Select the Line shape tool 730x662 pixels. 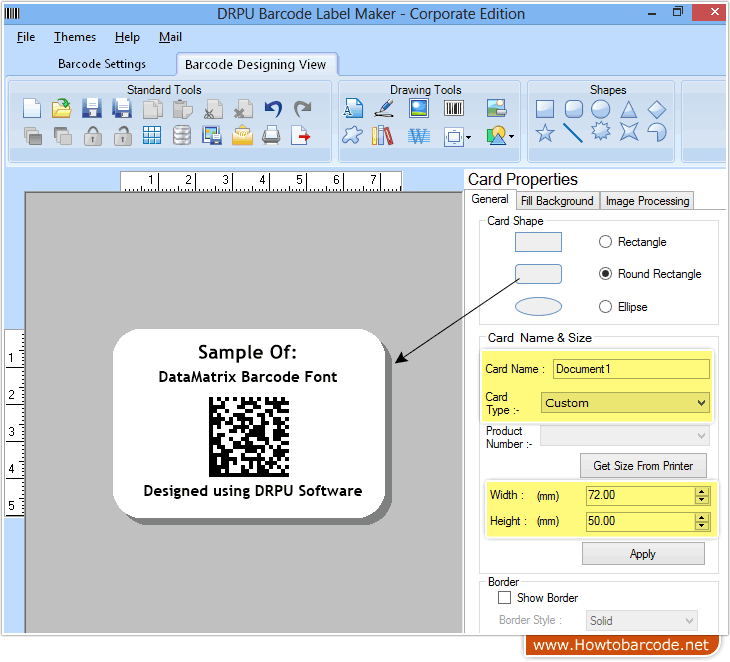[573, 133]
